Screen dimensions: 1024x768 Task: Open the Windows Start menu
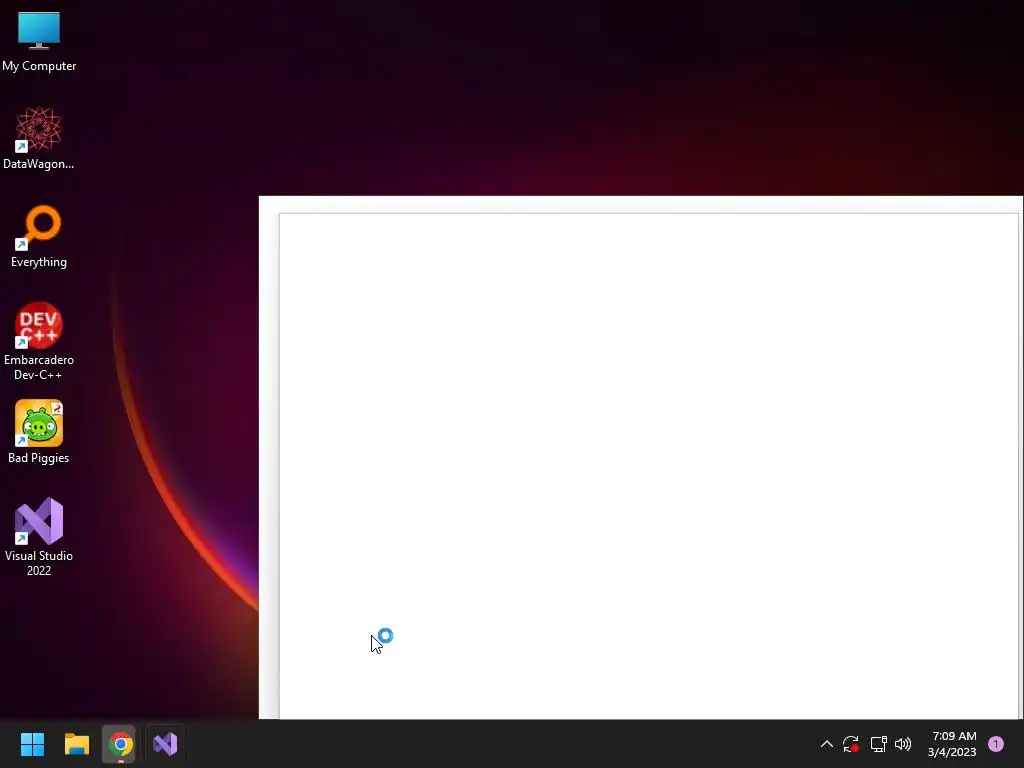32,744
